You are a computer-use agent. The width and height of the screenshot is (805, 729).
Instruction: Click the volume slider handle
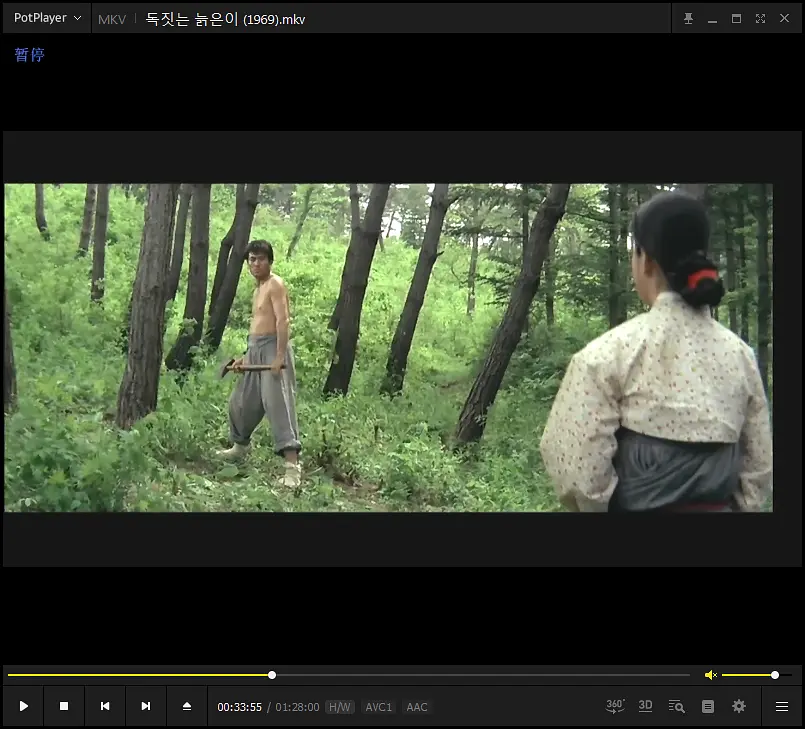(775, 675)
